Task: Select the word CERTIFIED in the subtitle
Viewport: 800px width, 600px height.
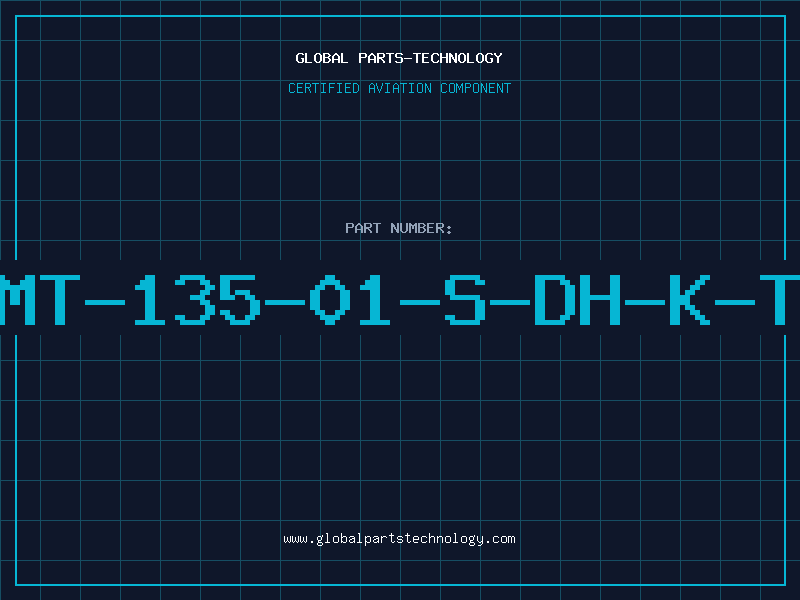Action: [x=323, y=88]
